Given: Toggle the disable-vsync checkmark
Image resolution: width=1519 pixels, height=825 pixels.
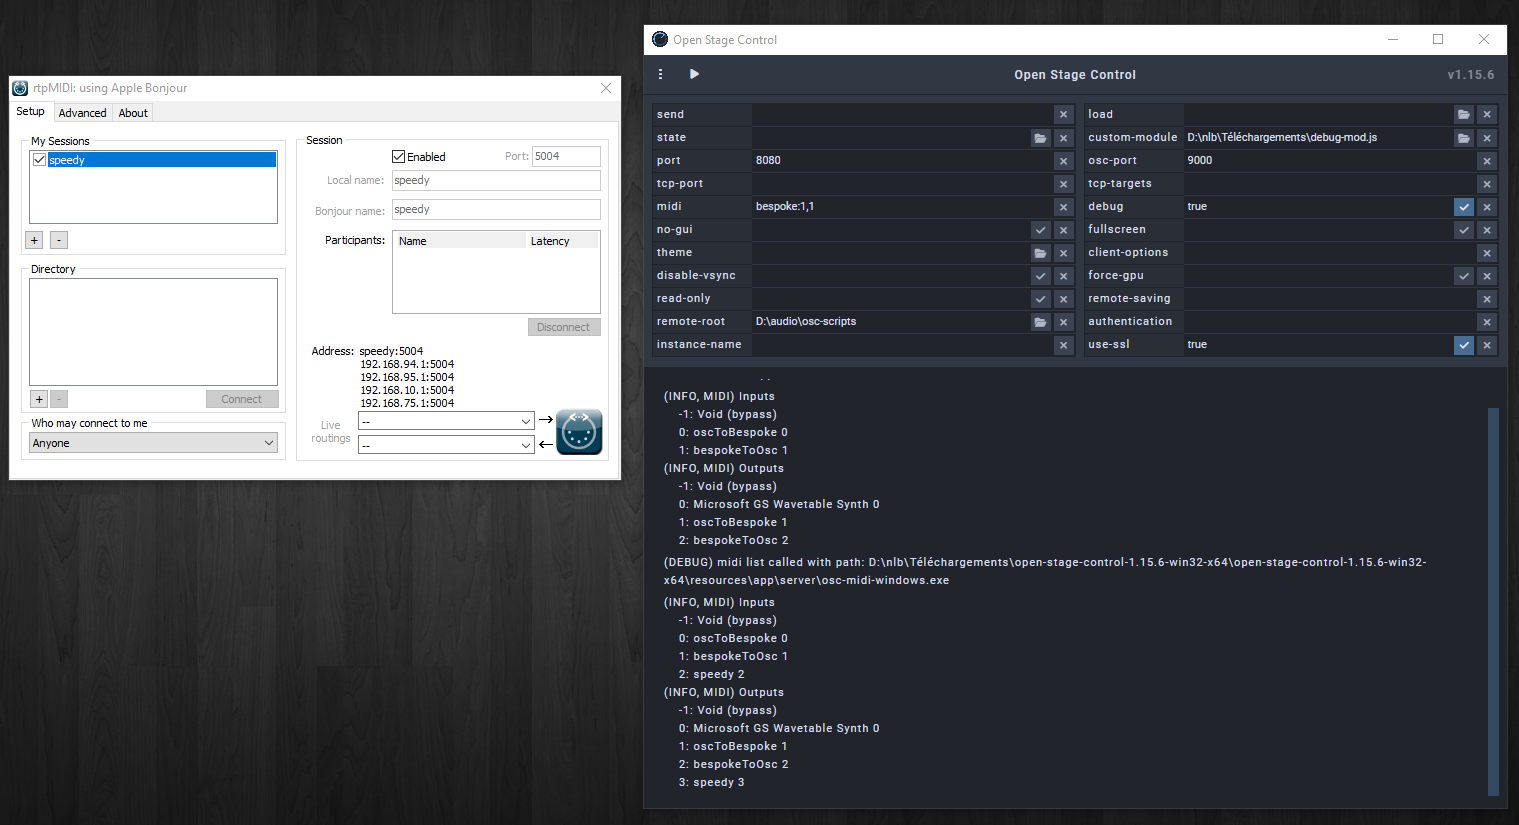Looking at the screenshot, I should coord(1041,276).
